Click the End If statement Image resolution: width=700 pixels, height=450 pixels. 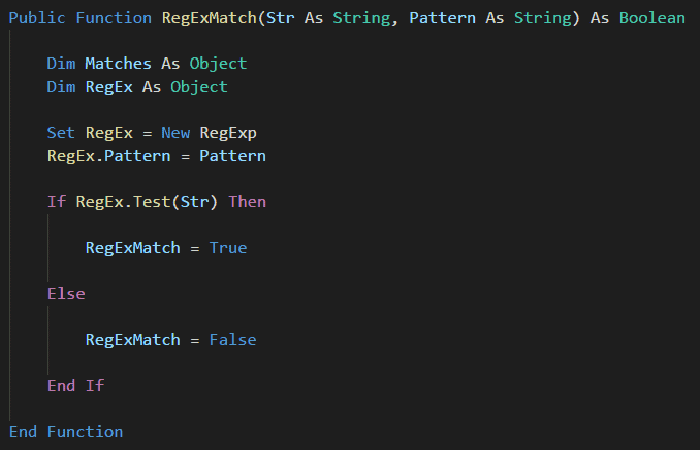coord(75,386)
